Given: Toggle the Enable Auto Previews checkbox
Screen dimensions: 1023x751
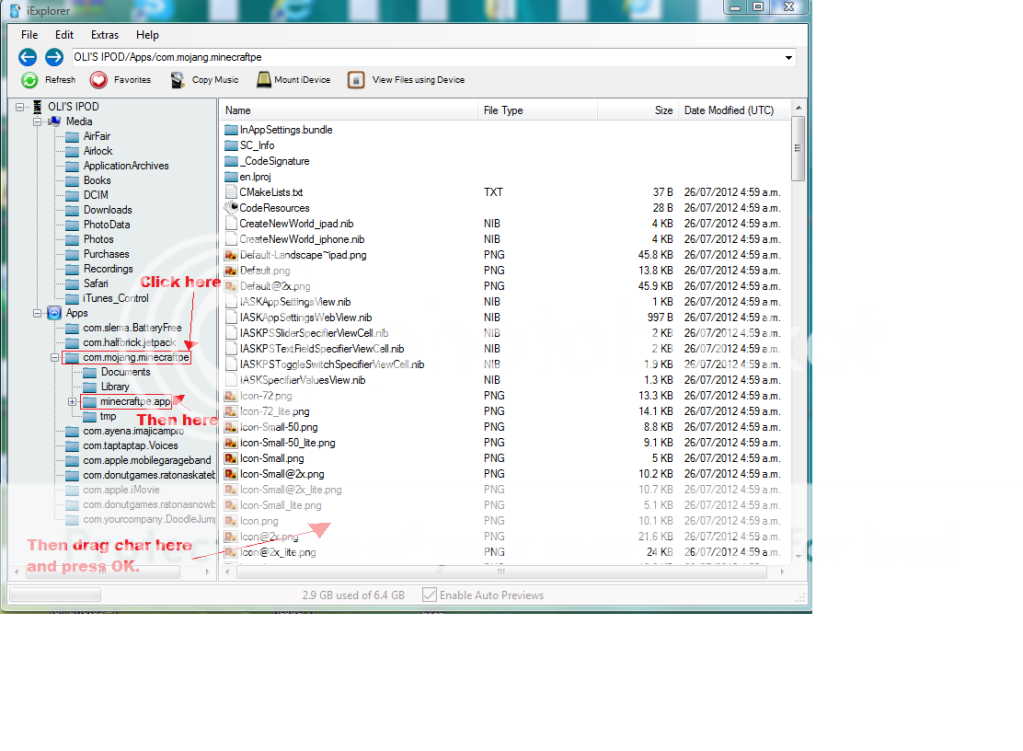Looking at the screenshot, I should click(x=429, y=595).
